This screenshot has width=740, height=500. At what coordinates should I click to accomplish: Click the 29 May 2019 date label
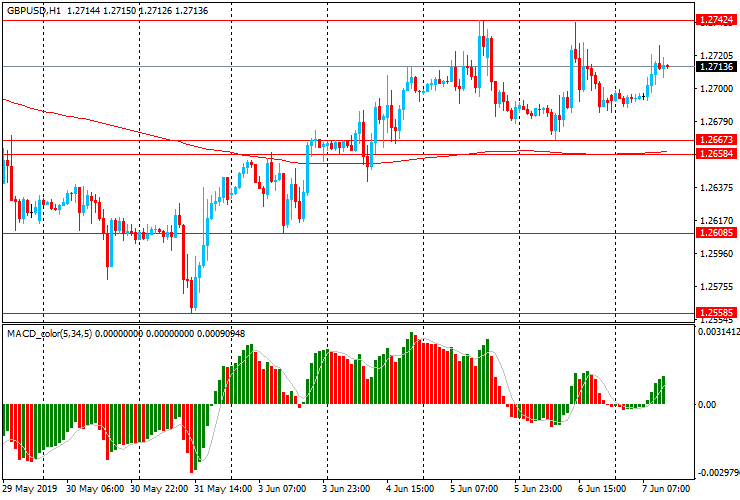click(31, 490)
